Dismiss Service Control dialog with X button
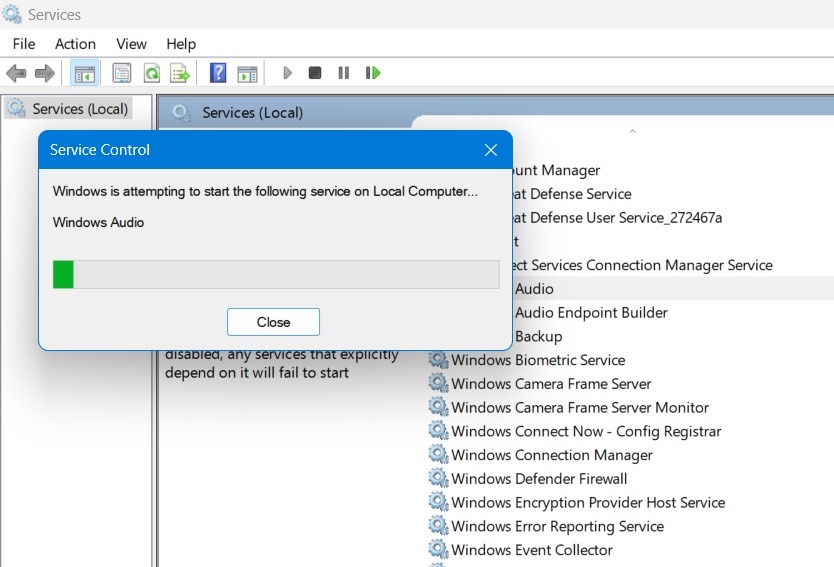 [x=491, y=150]
